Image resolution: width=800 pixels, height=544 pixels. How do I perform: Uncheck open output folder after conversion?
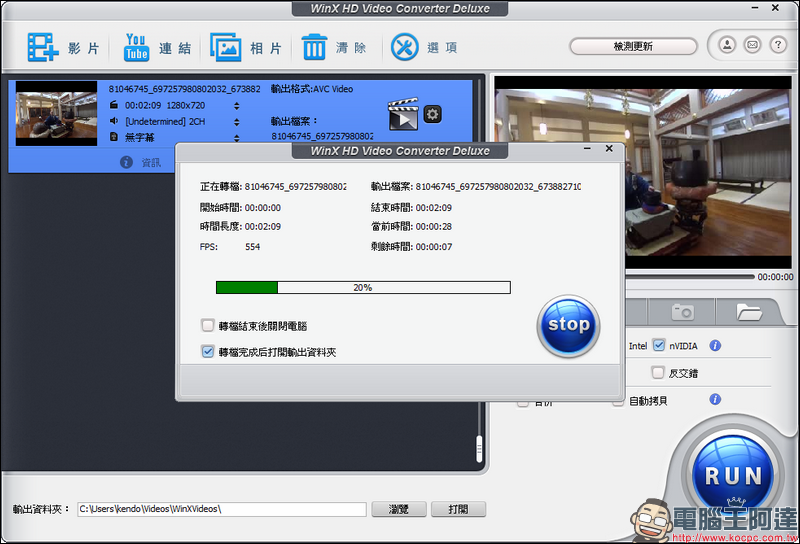[x=208, y=352]
